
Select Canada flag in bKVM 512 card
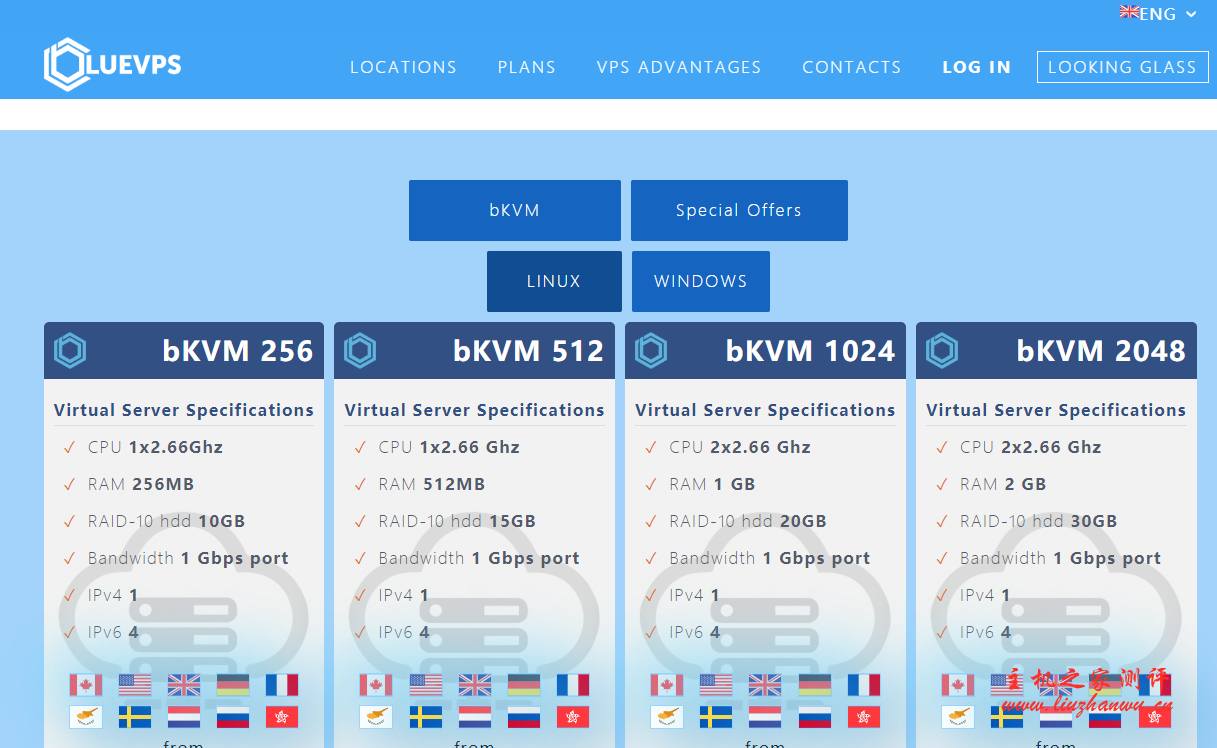coord(376,685)
